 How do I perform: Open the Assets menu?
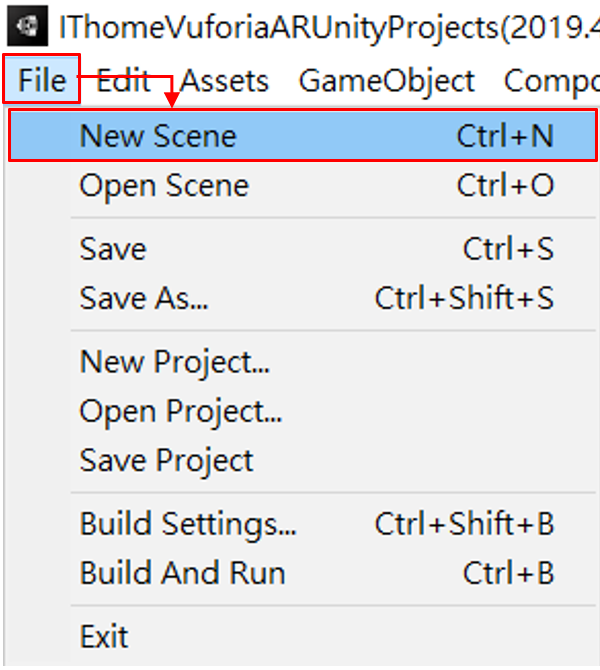pyautogui.click(x=224, y=80)
